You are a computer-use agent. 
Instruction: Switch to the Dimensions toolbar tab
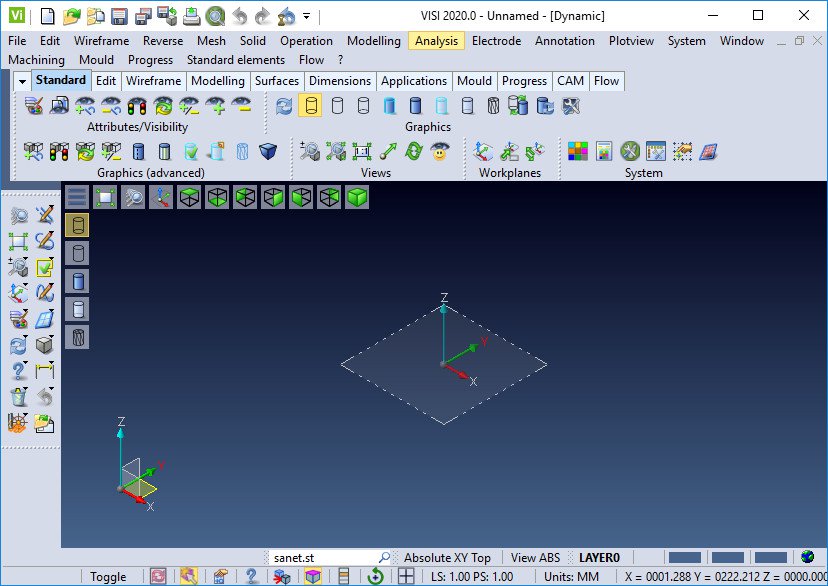(340, 81)
